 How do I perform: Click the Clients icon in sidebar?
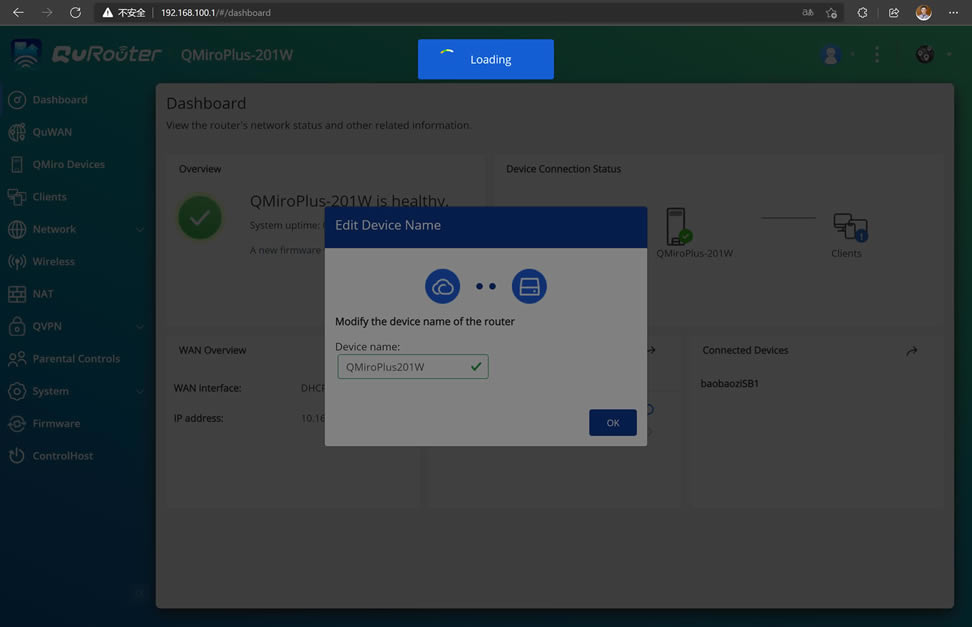pos(17,197)
